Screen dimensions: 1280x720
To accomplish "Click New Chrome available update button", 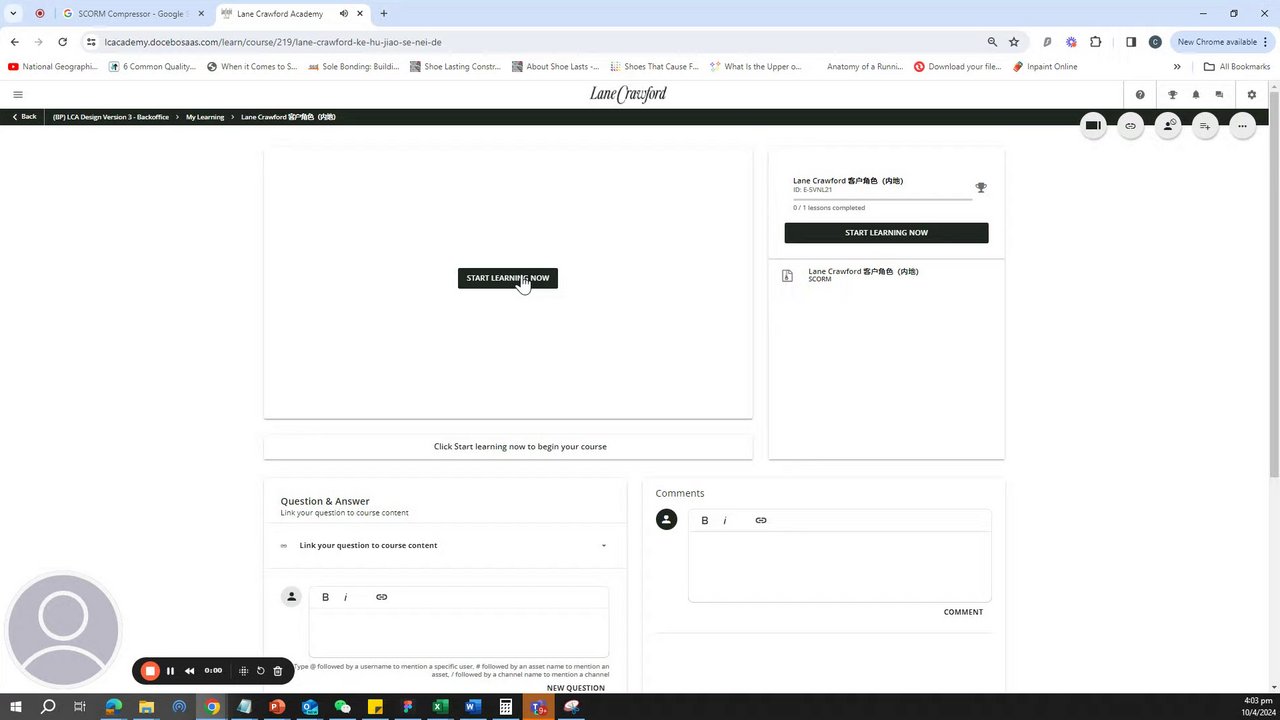I will coord(1222,42).
